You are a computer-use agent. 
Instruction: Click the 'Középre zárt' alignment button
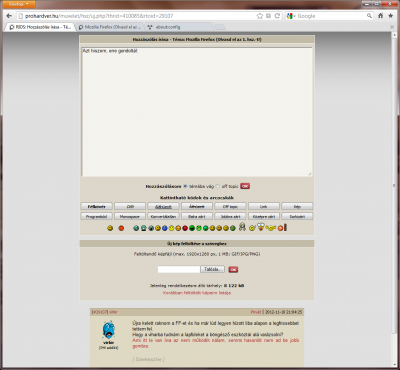[x=264, y=216]
